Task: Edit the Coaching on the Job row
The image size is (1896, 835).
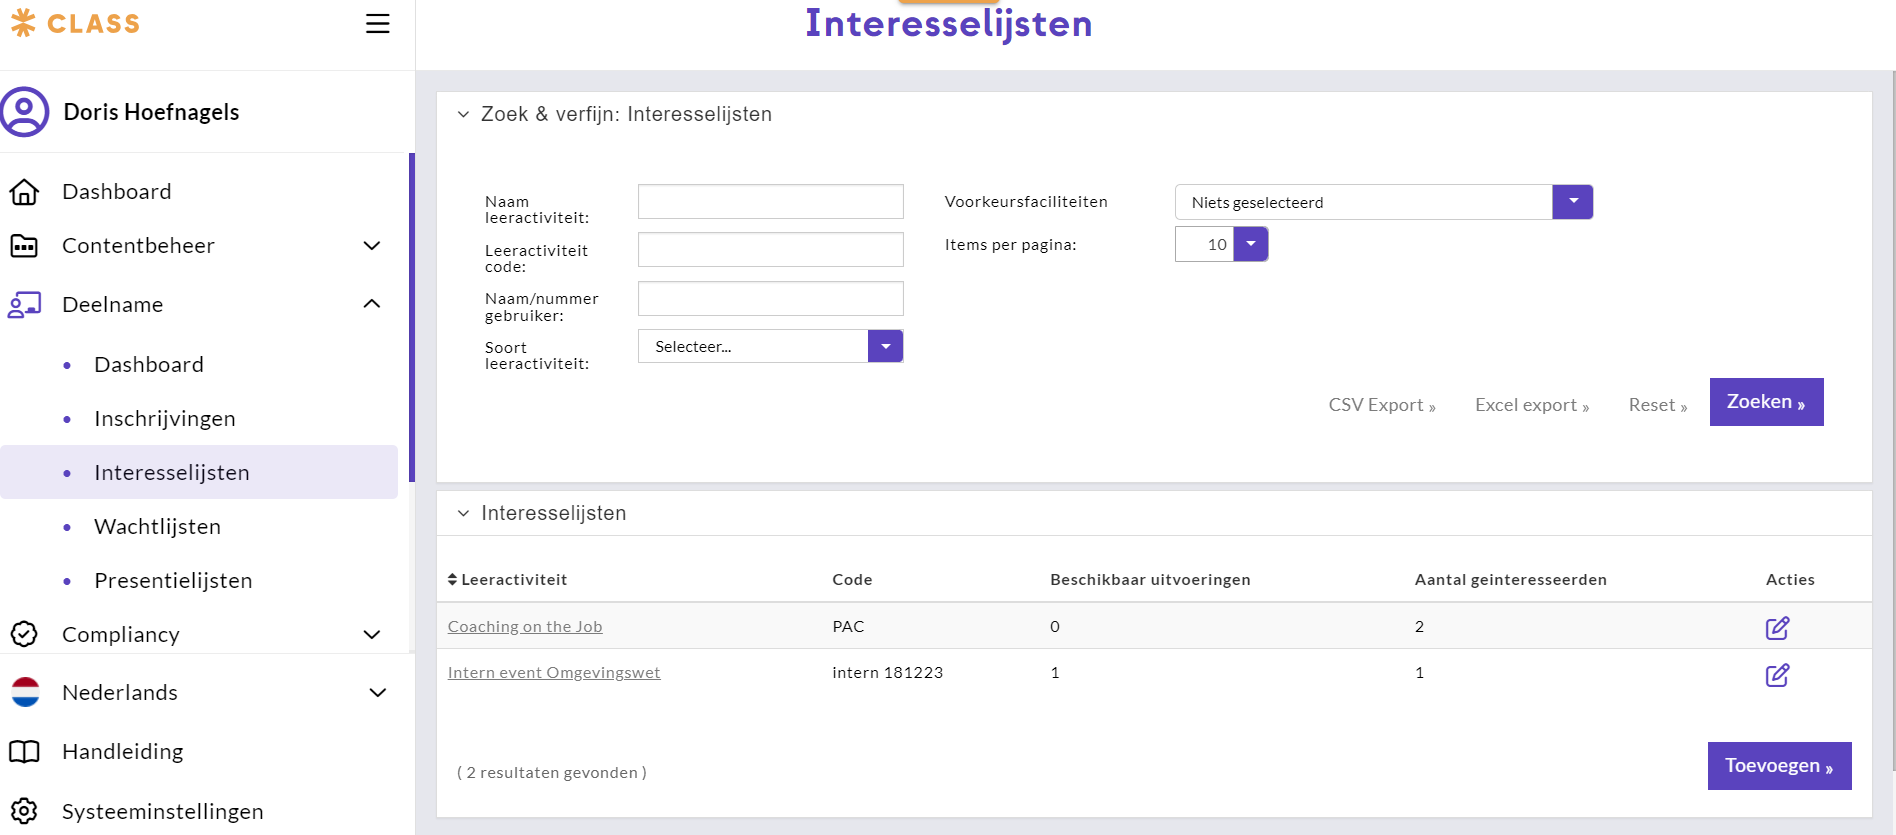Action: point(1776,628)
